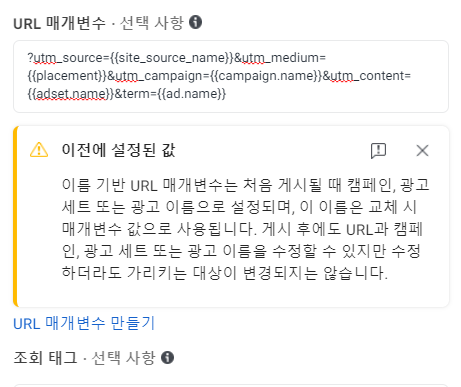The height and width of the screenshot is (387, 461).
Task: Click the 조회 태그 field label
Action: click(45, 358)
